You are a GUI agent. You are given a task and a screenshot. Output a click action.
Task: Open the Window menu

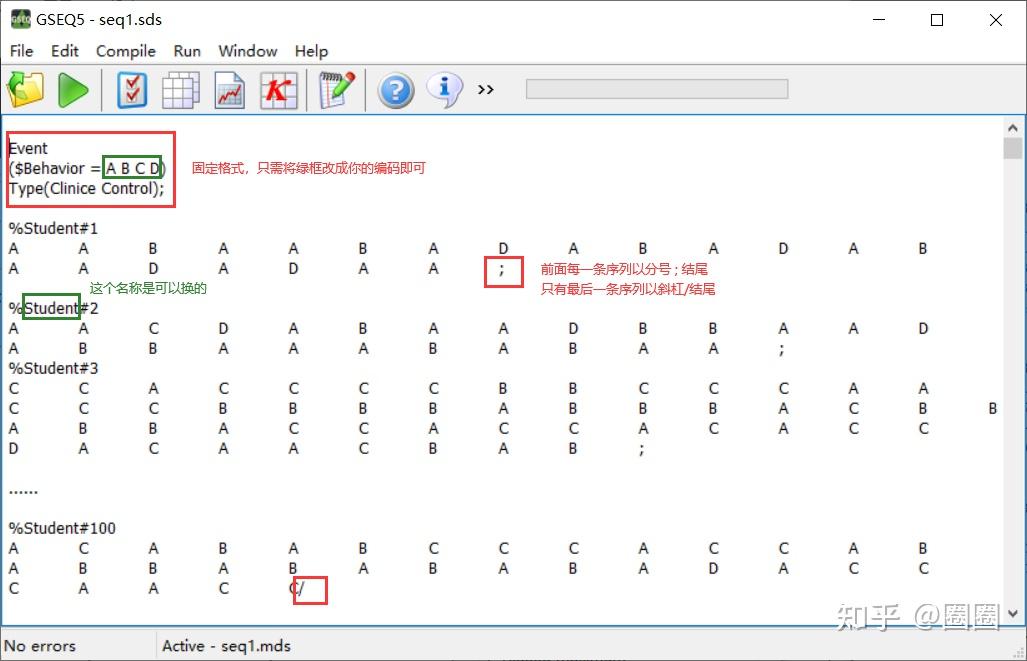[x=246, y=51]
